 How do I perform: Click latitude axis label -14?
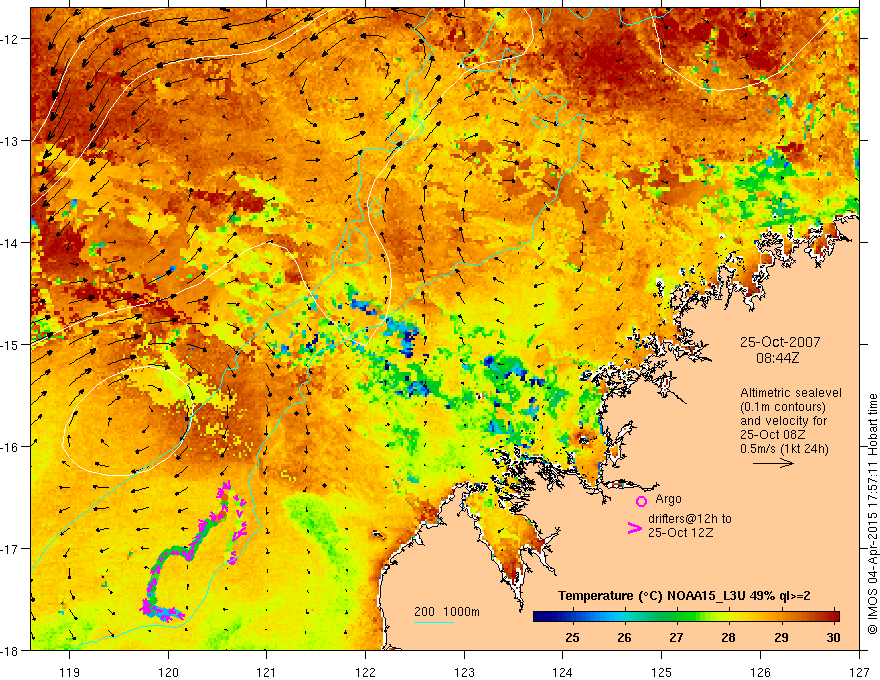11,243
